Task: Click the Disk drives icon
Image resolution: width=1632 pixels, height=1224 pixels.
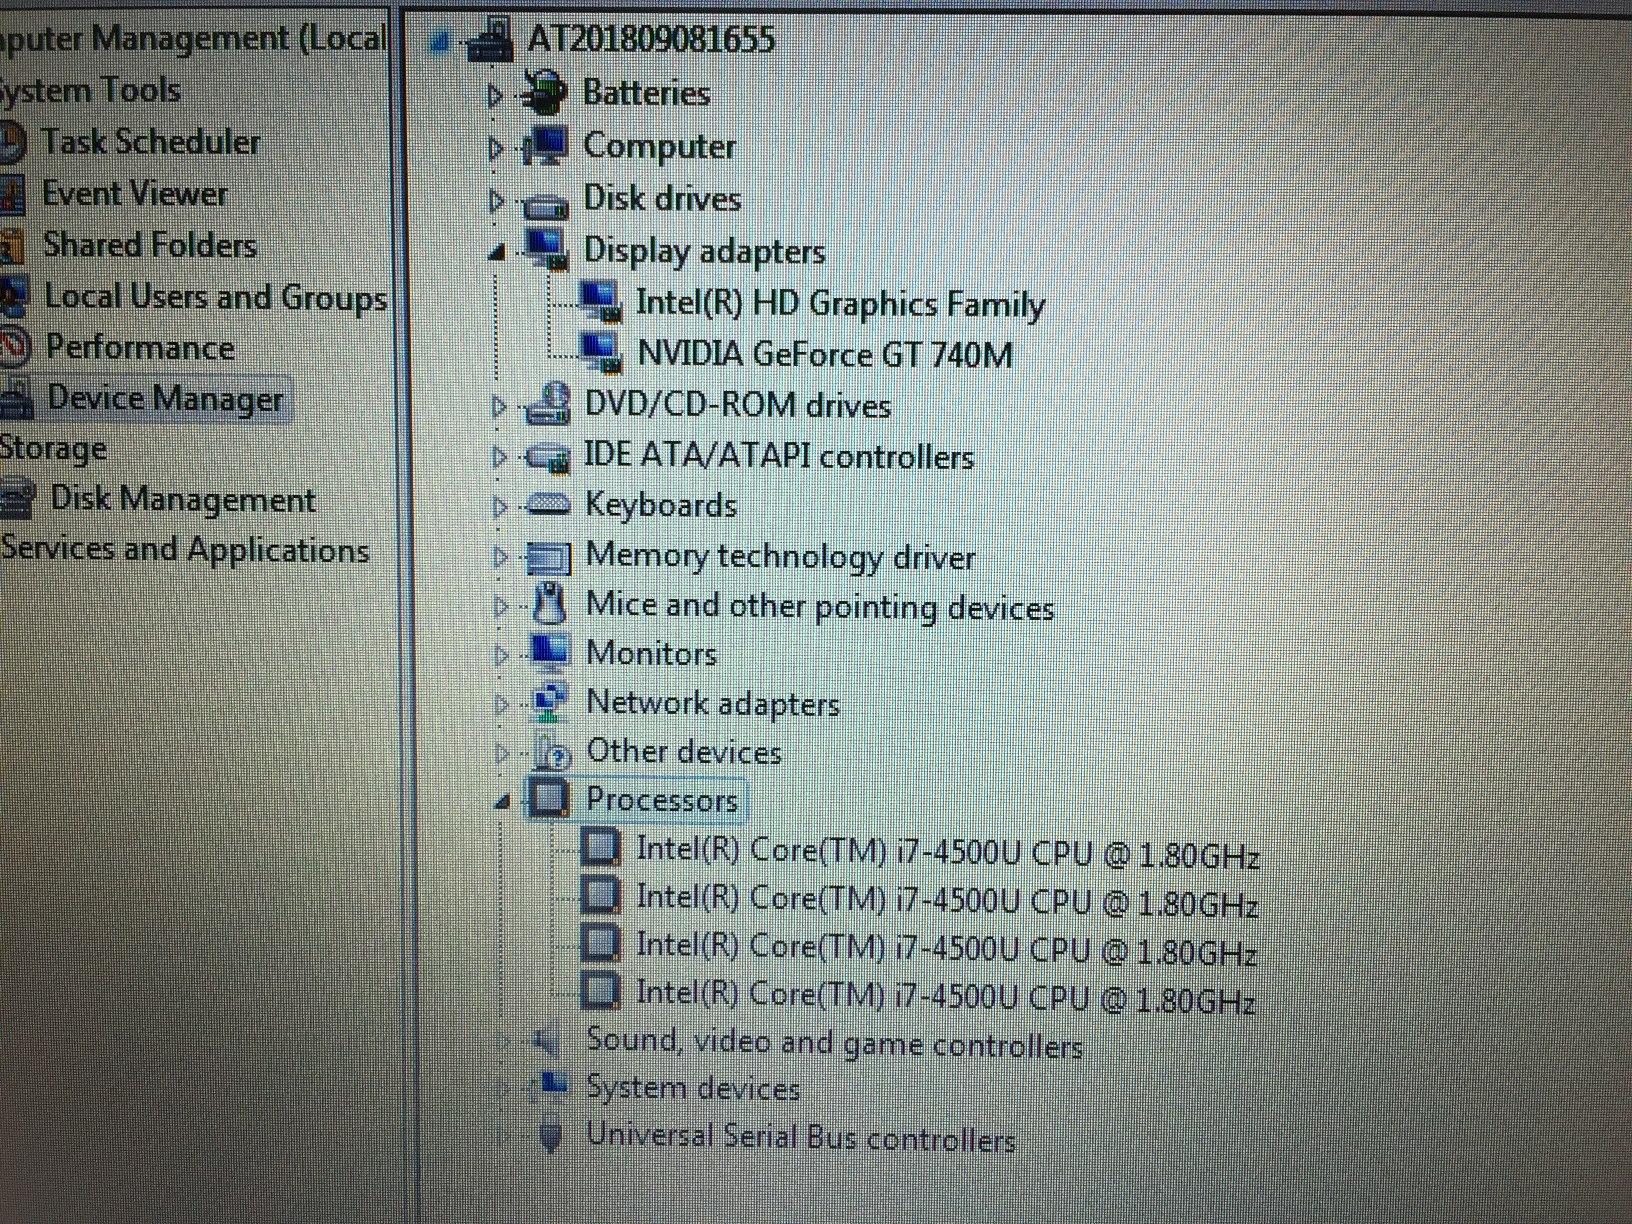Action: (x=544, y=200)
